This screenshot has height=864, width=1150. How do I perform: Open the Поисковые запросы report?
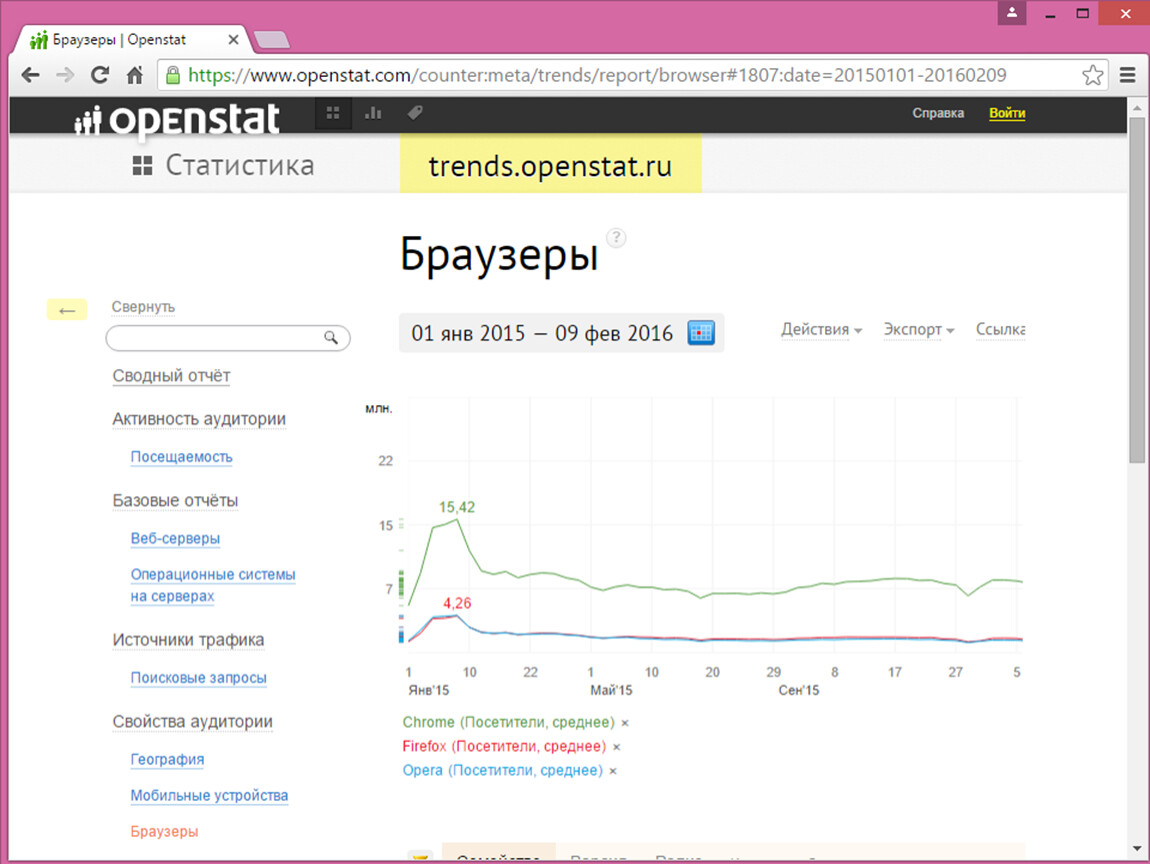click(198, 678)
